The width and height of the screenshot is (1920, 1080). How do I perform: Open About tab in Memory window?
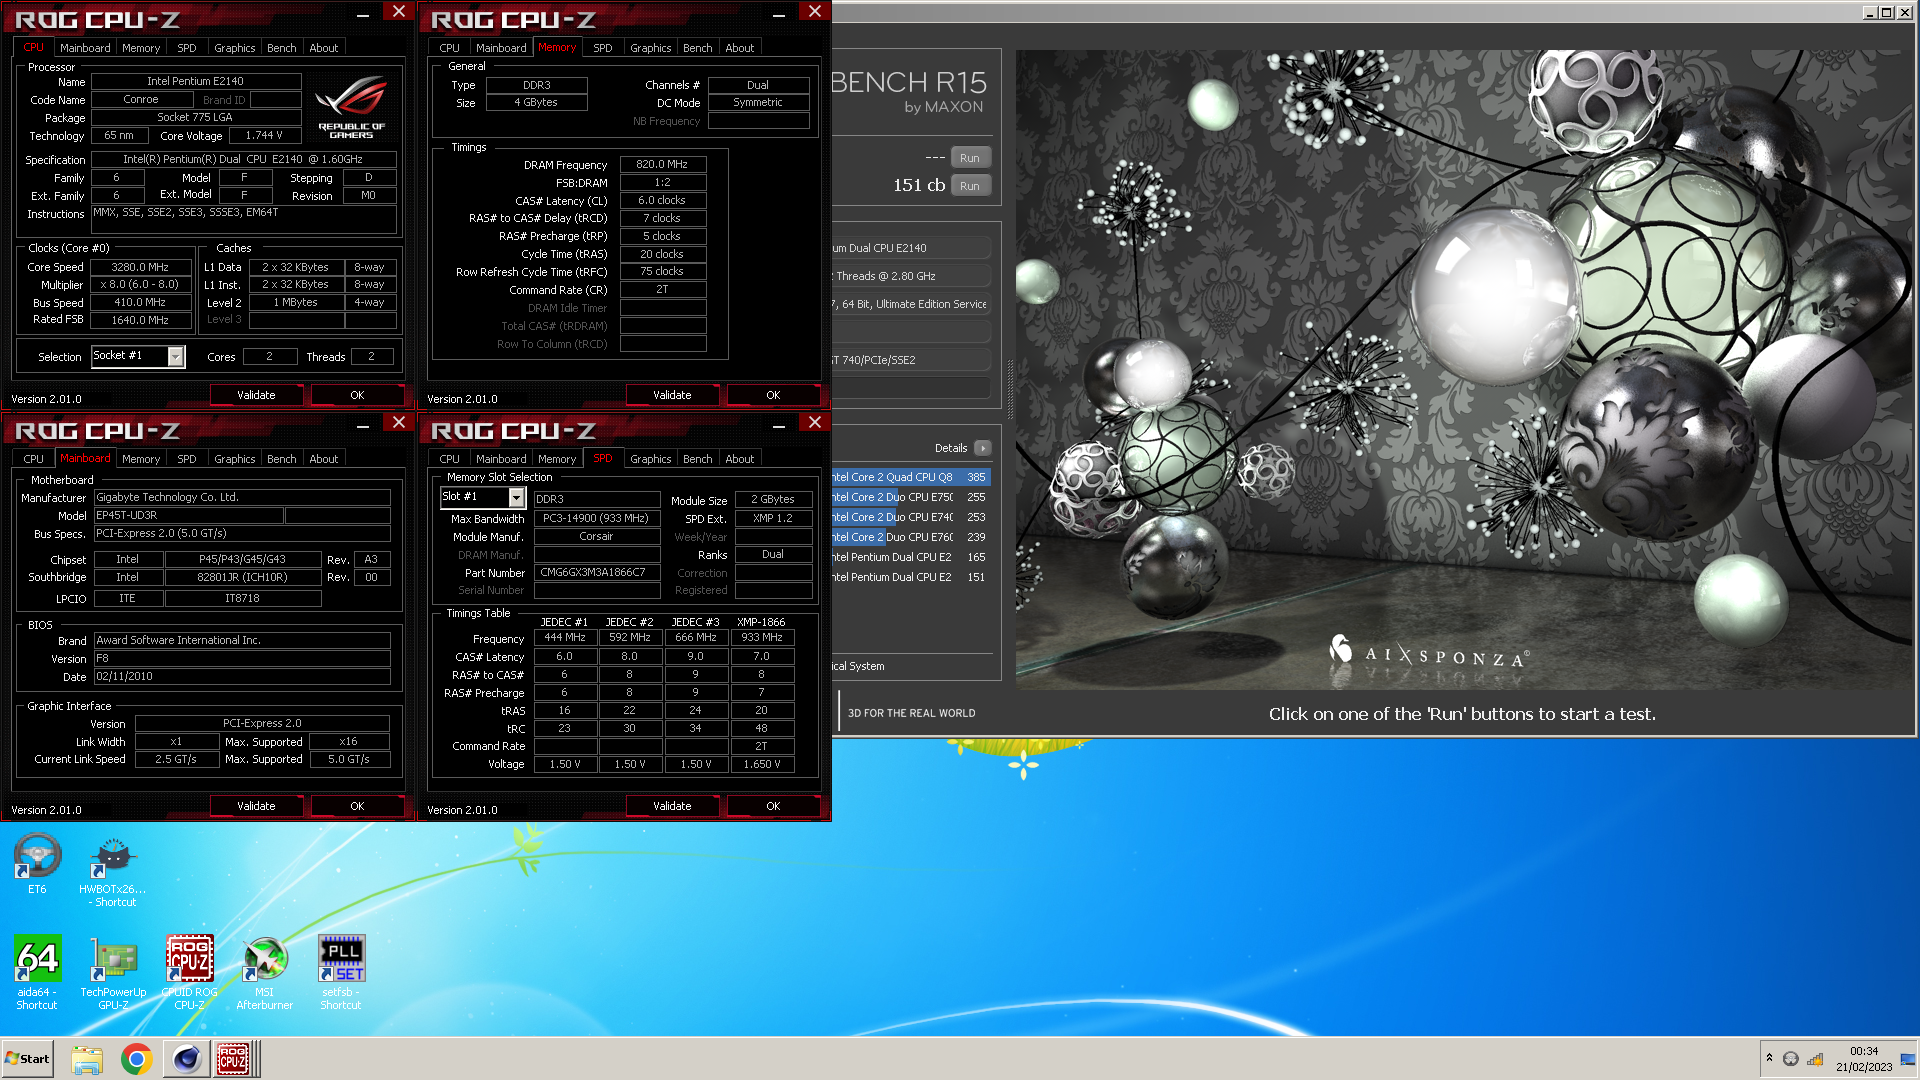tap(740, 48)
